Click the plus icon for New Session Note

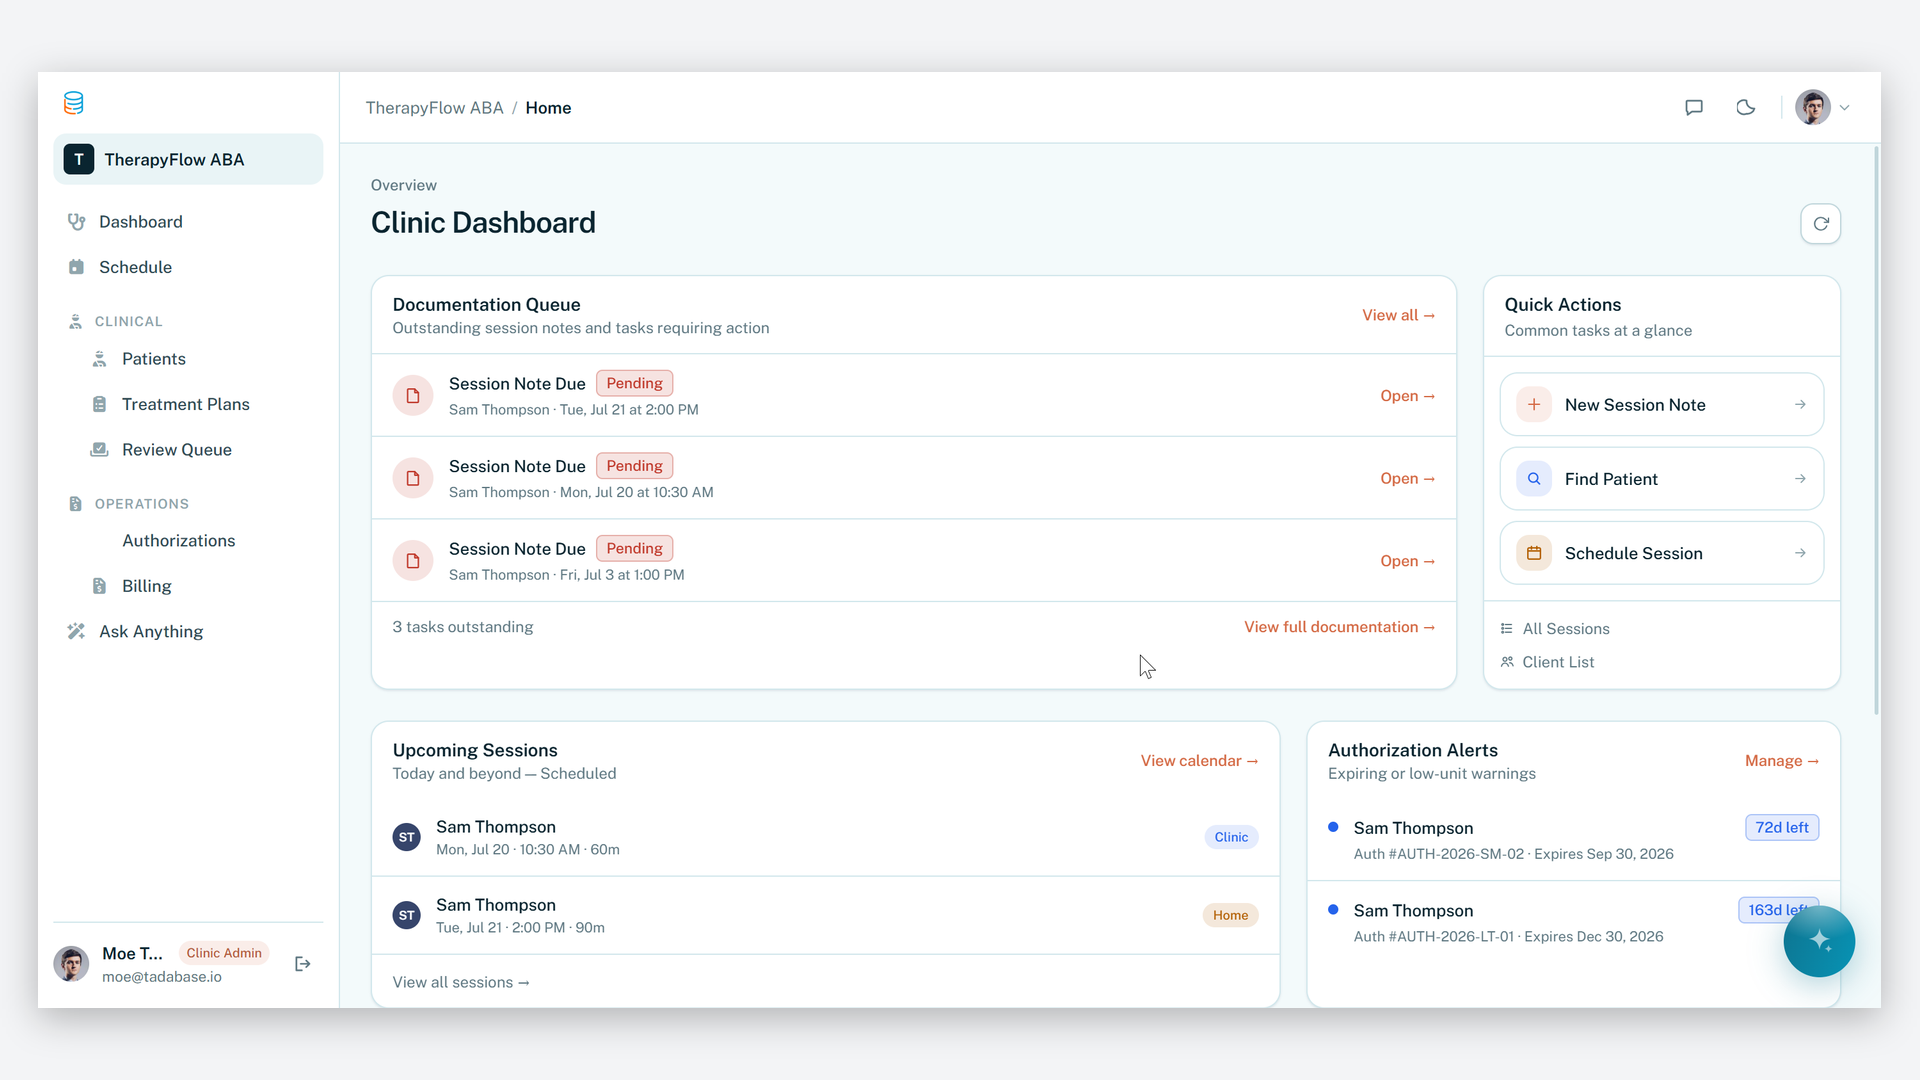click(1534, 405)
